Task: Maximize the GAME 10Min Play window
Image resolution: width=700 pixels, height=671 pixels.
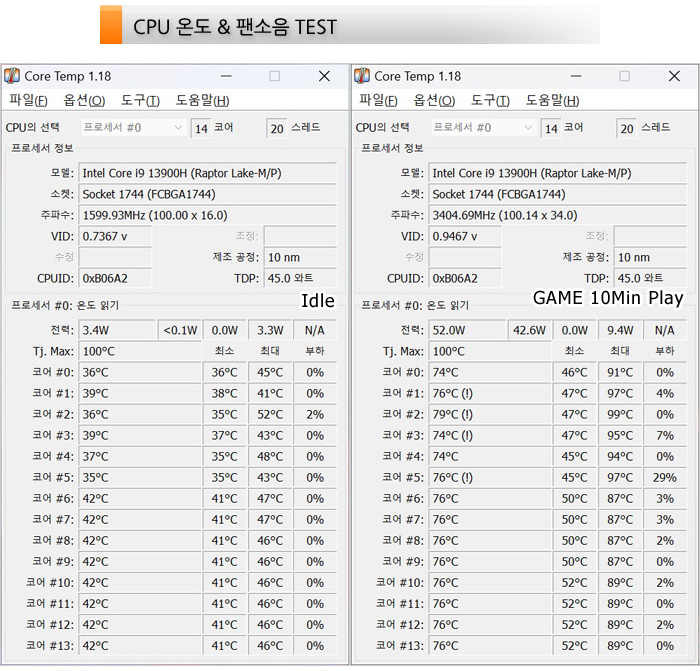Action: pos(625,76)
